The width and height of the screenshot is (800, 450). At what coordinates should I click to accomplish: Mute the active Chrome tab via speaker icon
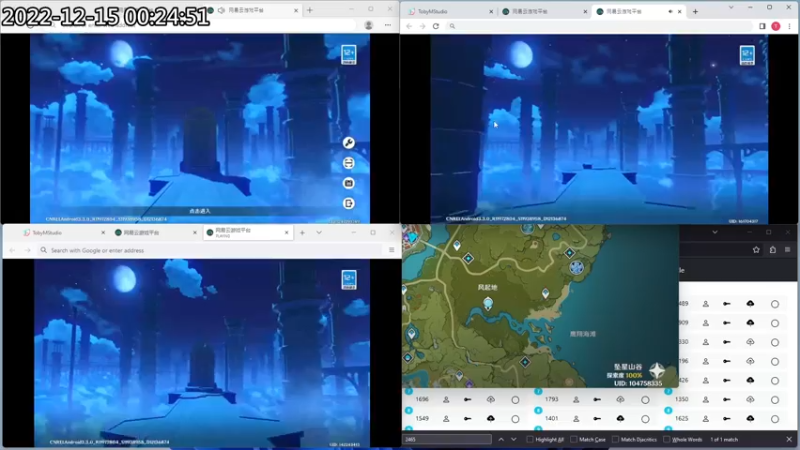[x=670, y=11]
